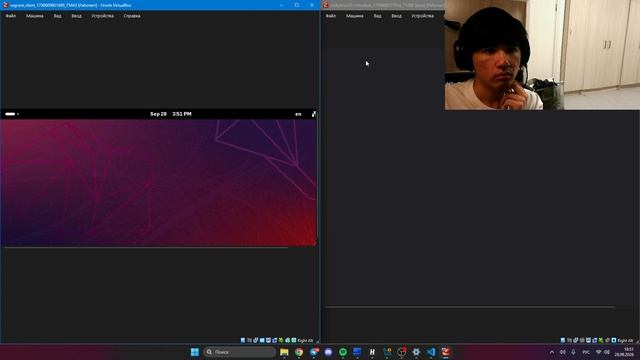Click gray optical disk indicator in left VM status bar
The width and height of the screenshot is (640, 360).
[249, 340]
